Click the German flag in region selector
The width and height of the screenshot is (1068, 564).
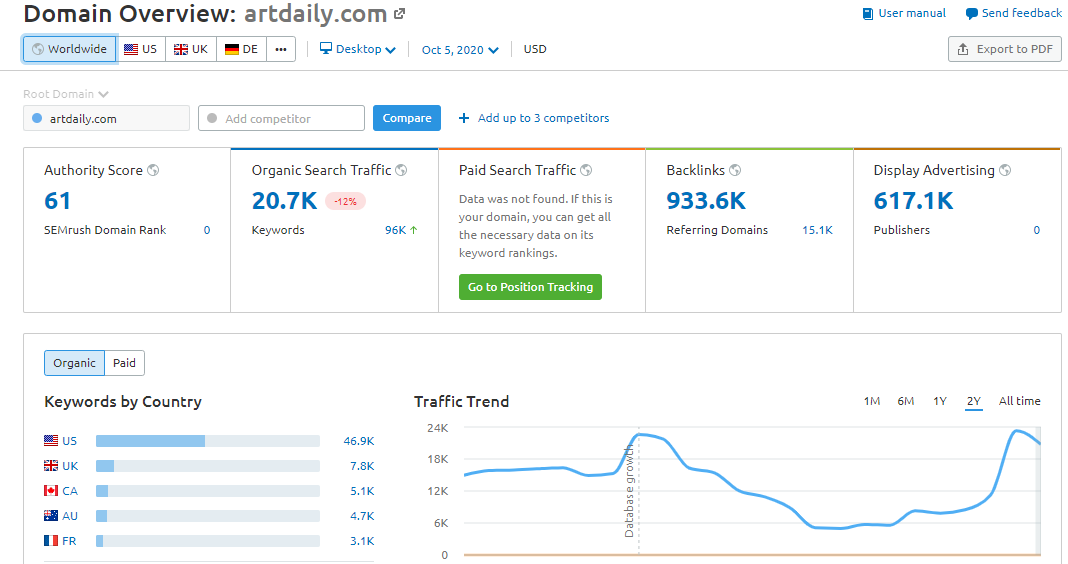pos(232,49)
